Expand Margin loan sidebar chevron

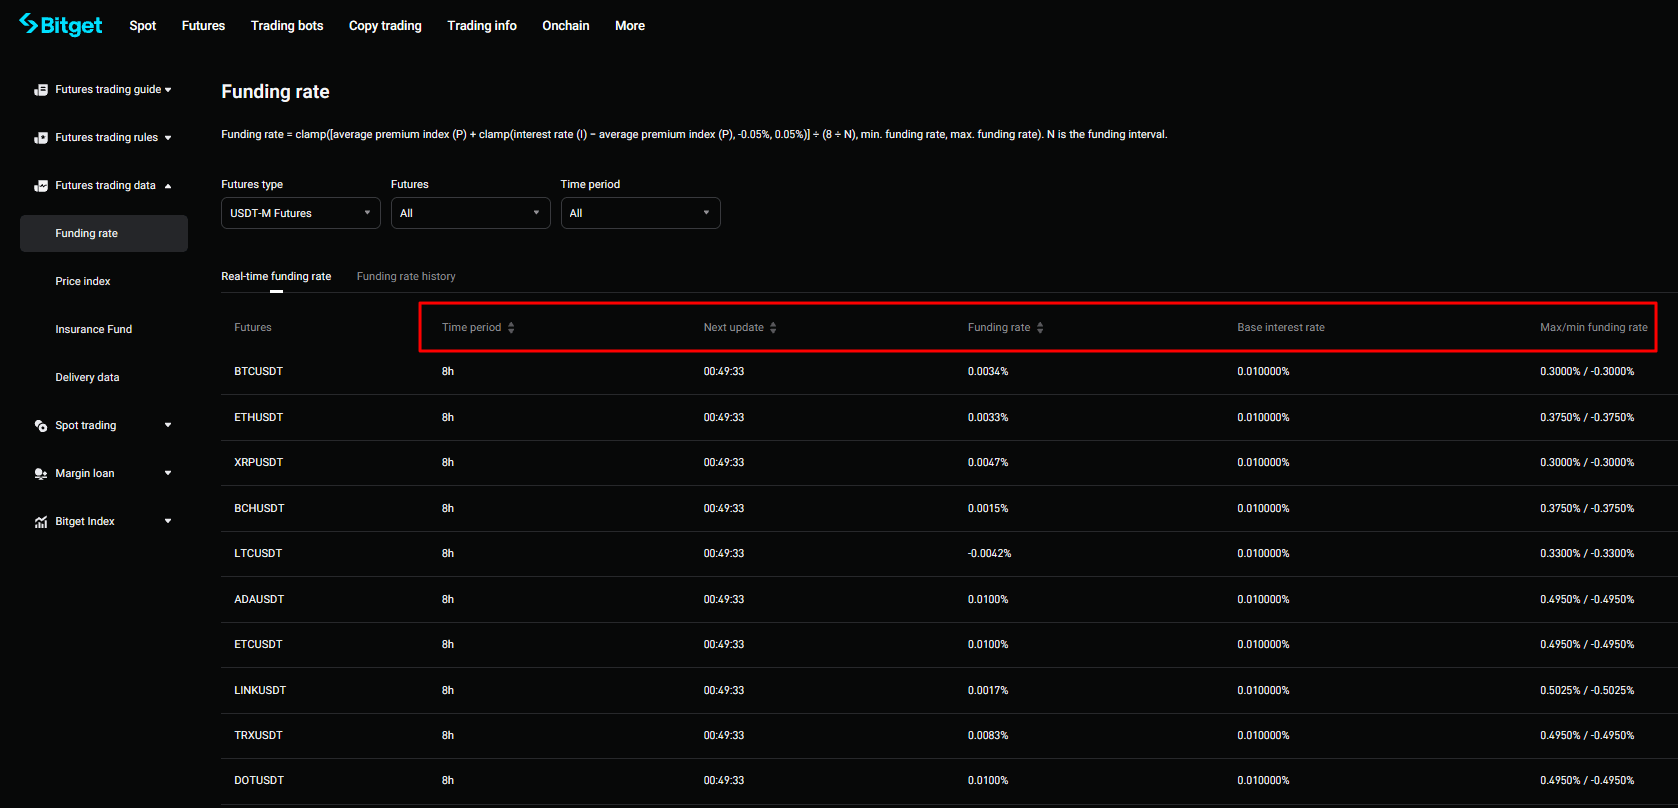(168, 474)
